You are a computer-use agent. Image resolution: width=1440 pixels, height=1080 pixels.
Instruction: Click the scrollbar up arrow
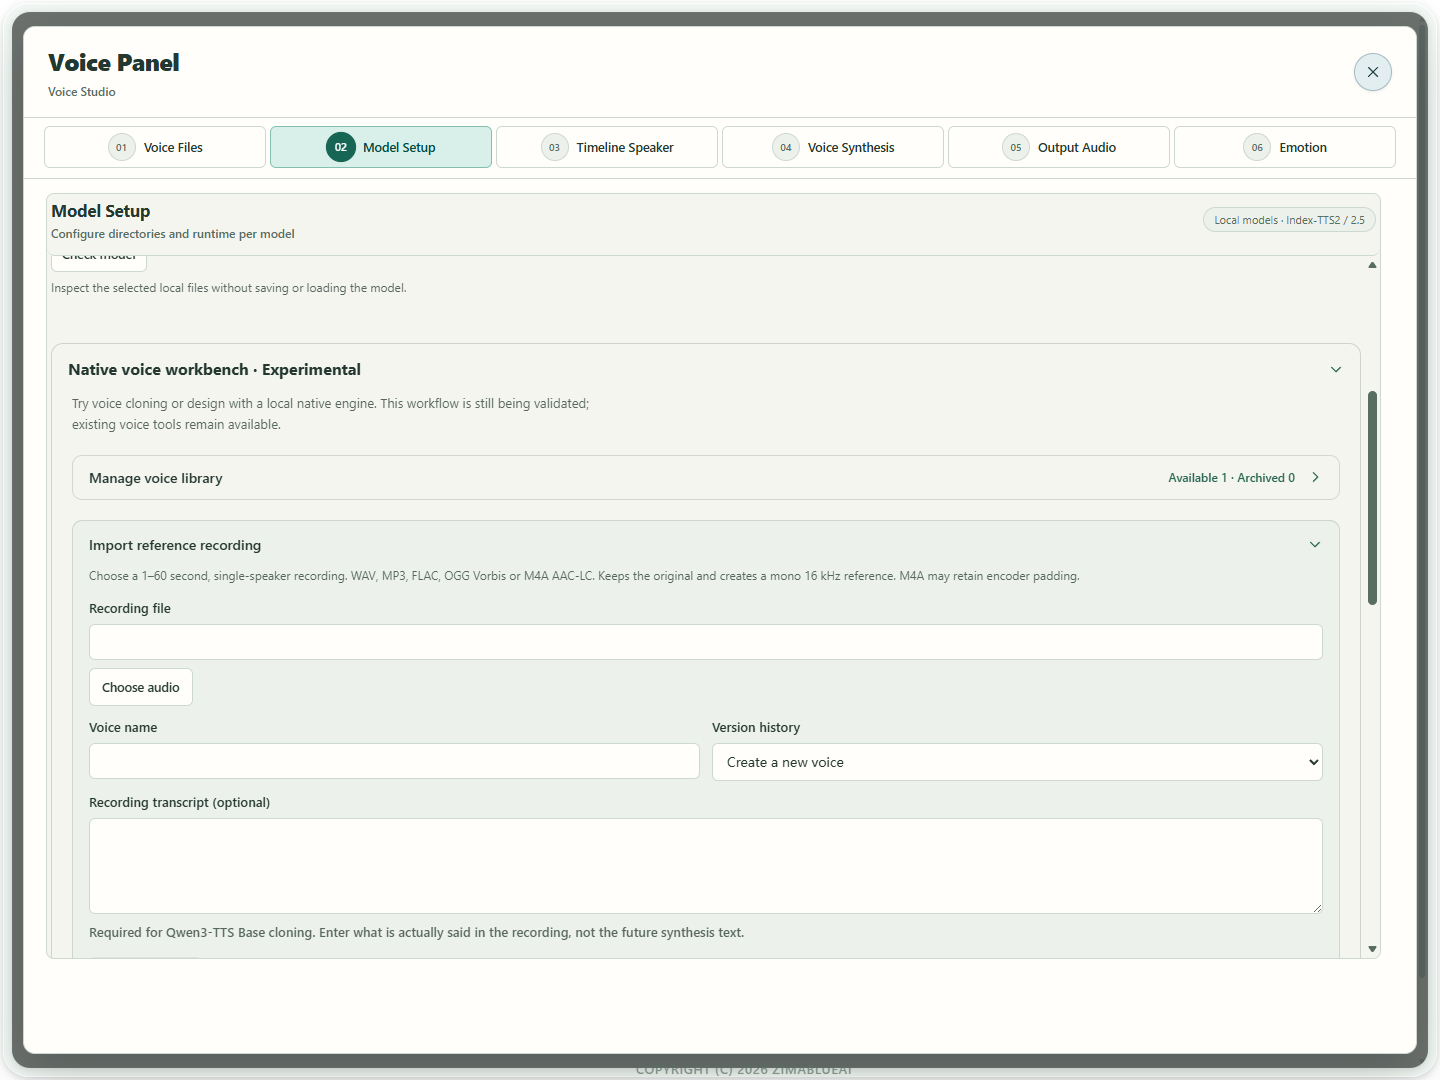point(1372,265)
